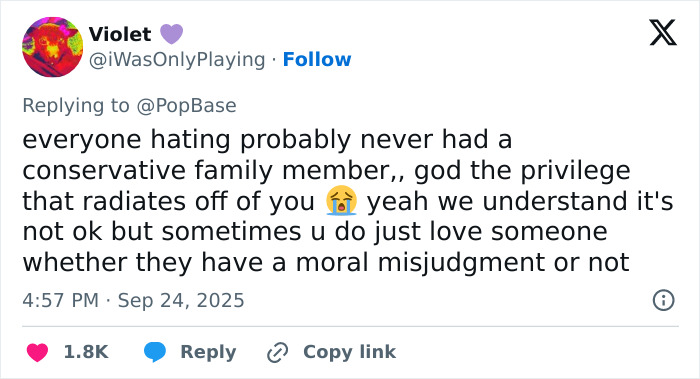Open the X logo link
The width and height of the screenshot is (700, 379).
pos(663,32)
